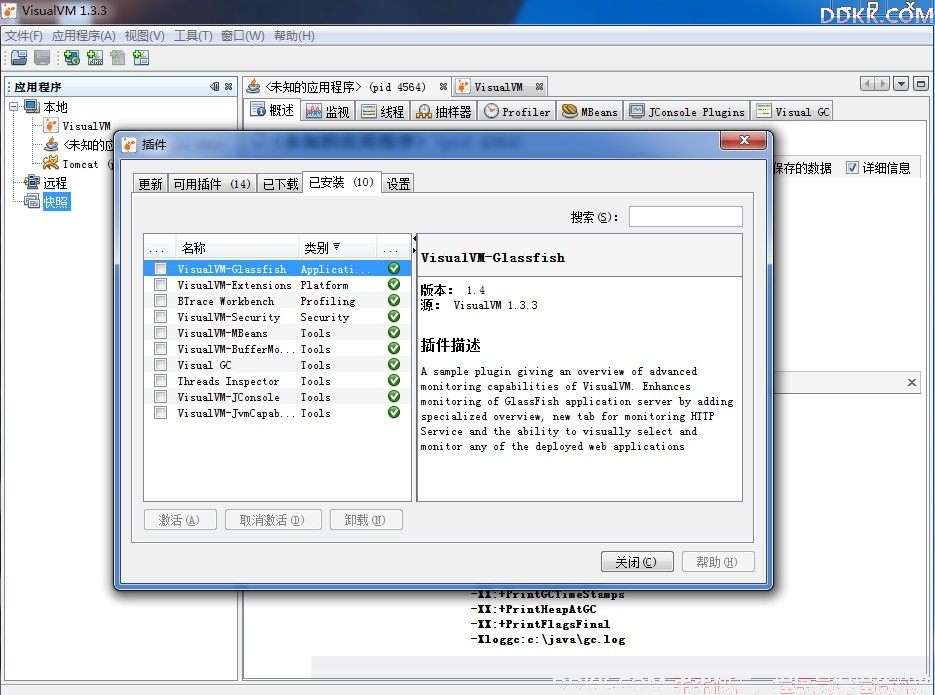Open the 概述 overview tab
This screenshot has height=695, width=935.
[x=272, y=111]
